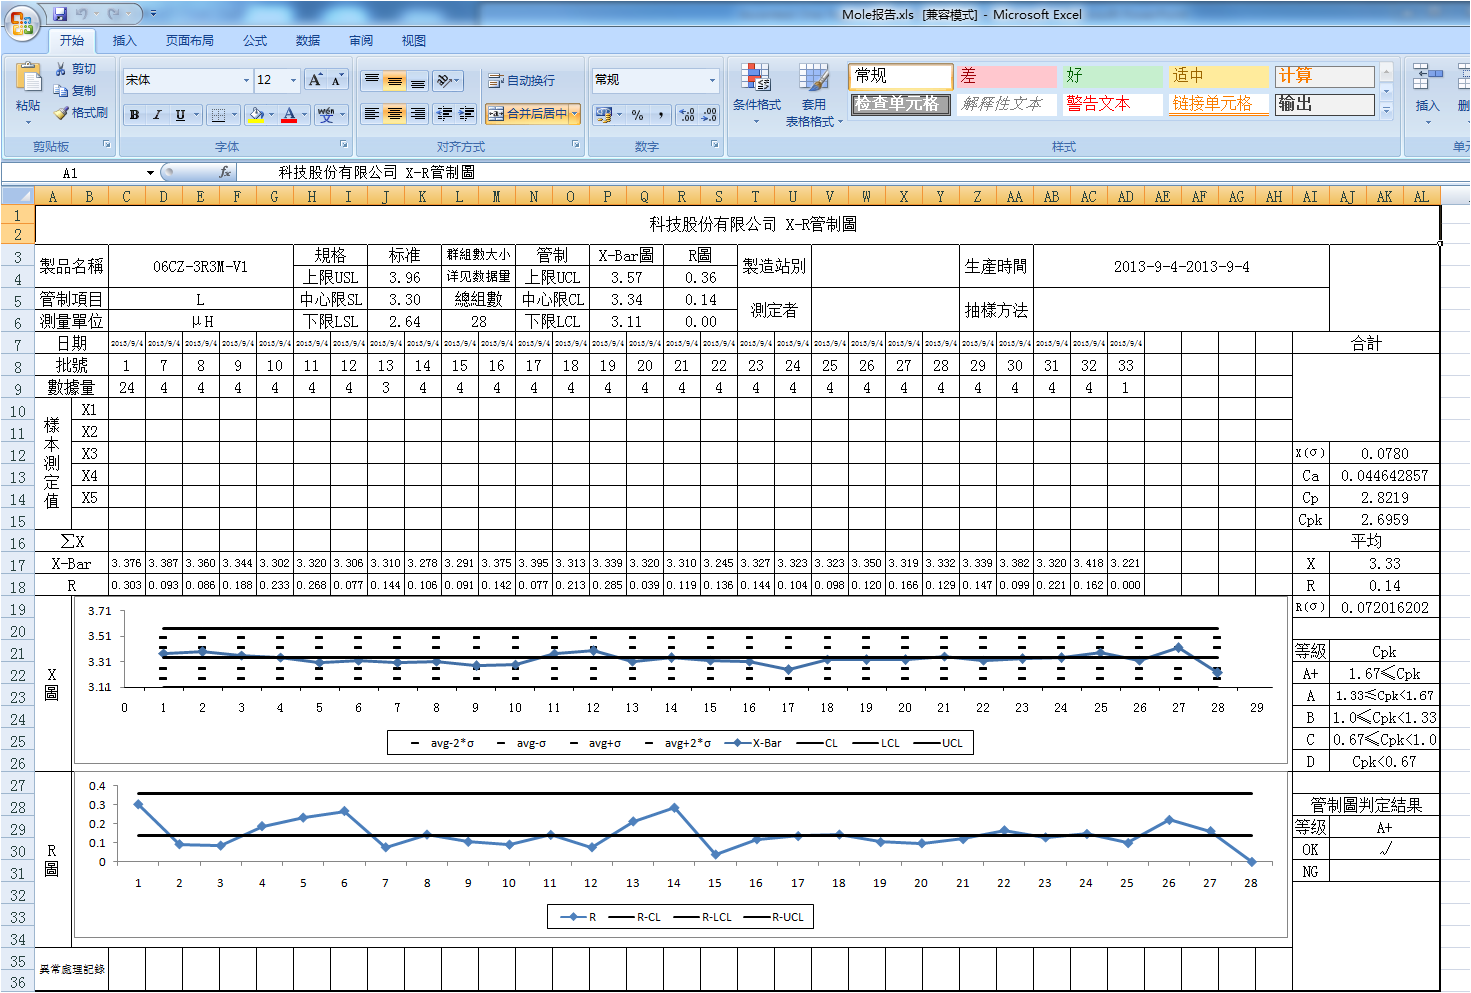Screen dimensions: 1471x993
Task: Toggle center horizontal alignment
Action: 395,114
